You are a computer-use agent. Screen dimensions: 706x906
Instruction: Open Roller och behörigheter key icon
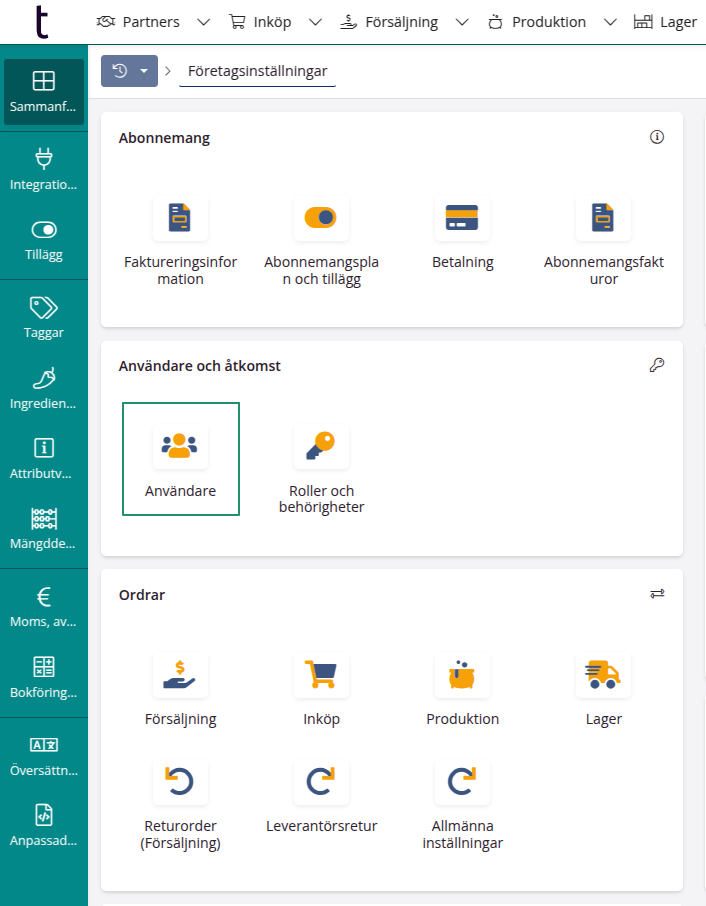click(x=321, y=446)
